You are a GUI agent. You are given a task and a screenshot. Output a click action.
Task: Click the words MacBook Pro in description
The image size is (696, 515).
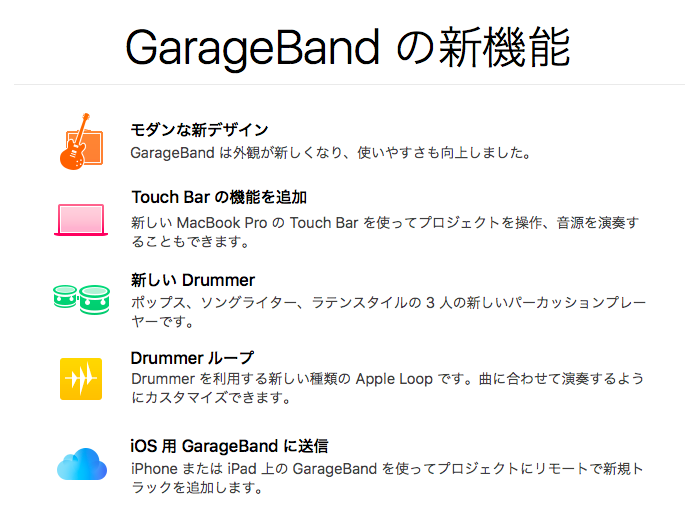[222, 223]
